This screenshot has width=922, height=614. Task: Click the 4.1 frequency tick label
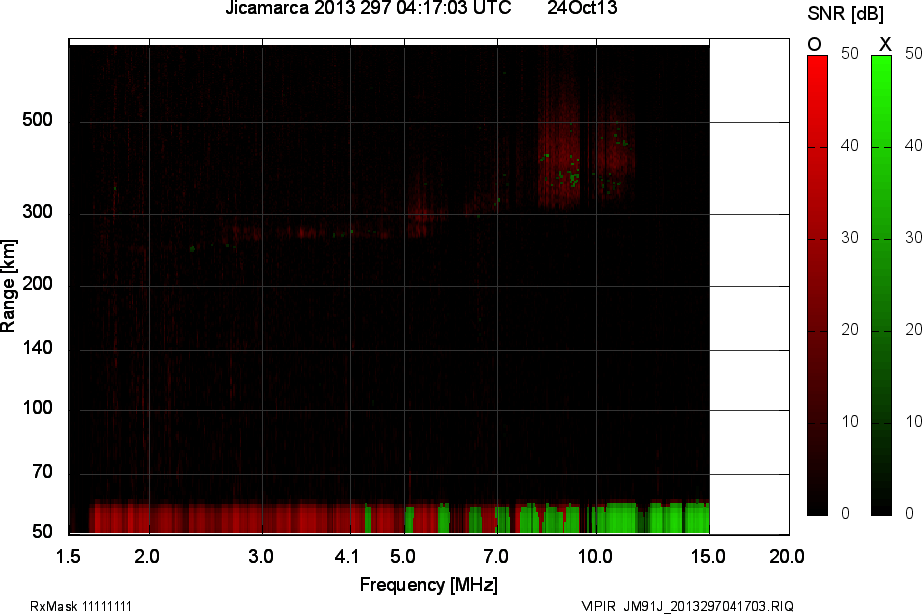point(349,555)
